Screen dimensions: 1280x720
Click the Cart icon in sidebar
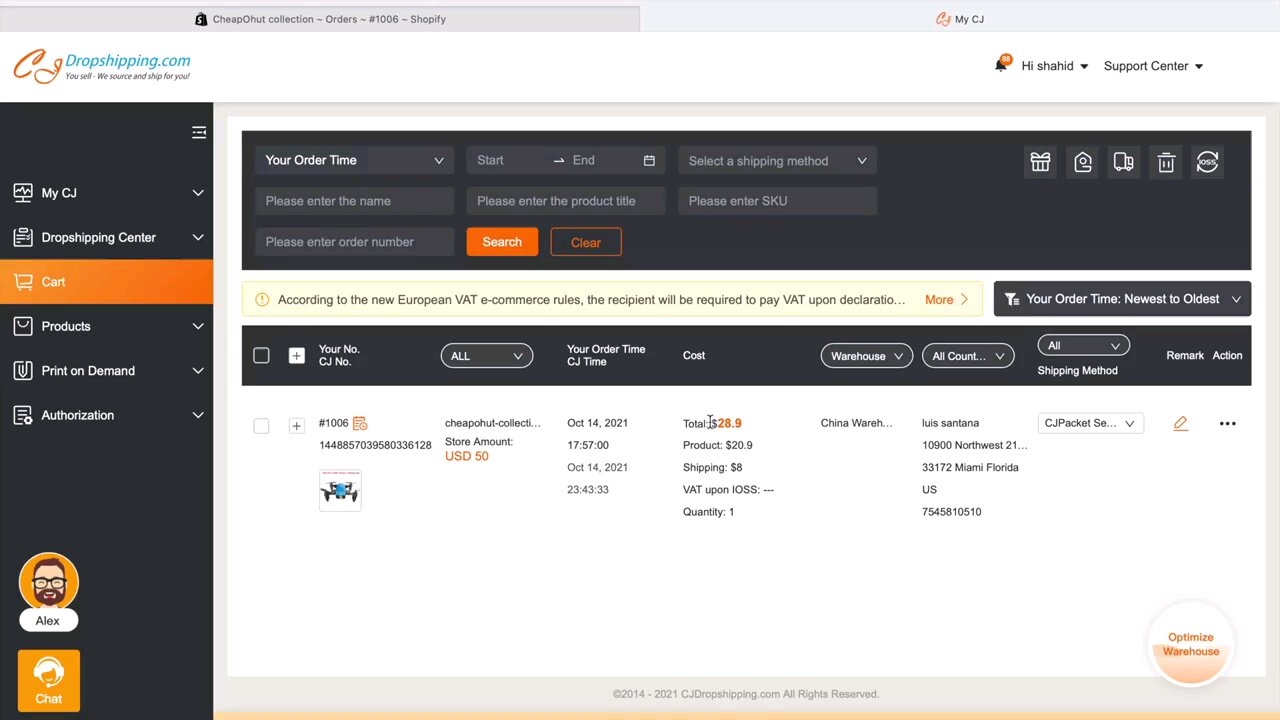click(23, 282)
